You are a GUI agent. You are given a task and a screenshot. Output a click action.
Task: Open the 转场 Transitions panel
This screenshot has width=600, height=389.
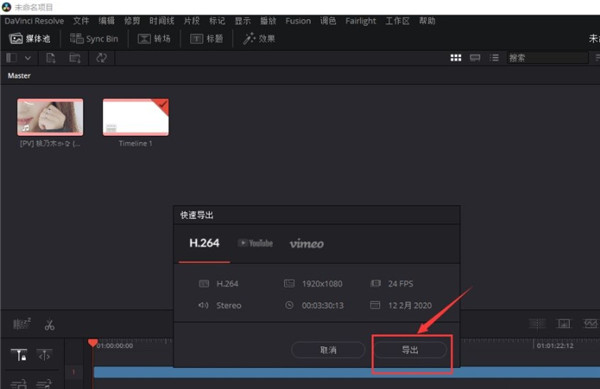pos(154,39)
